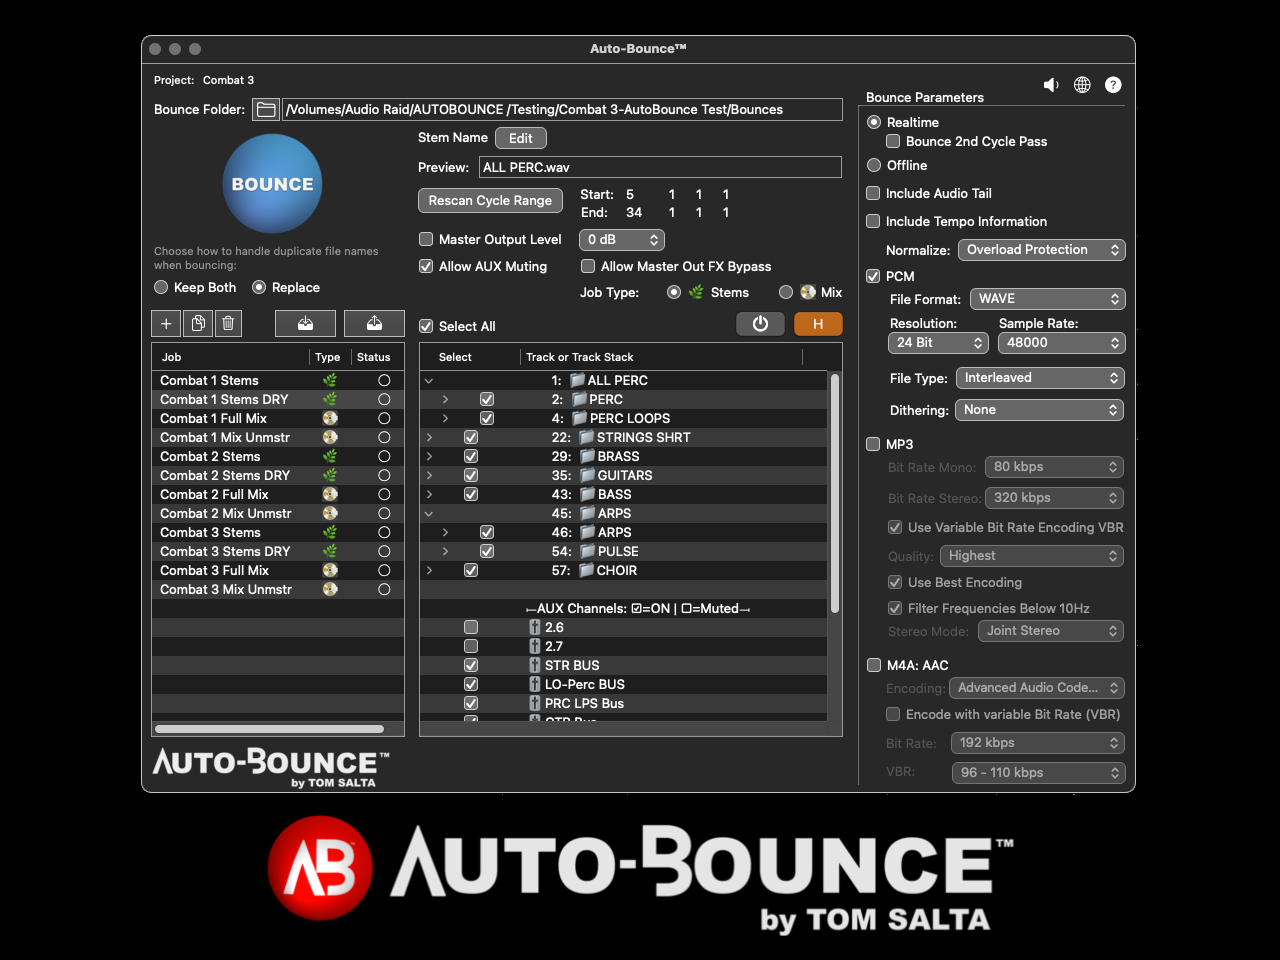Click the stems leaf icon for Combat 1 Stems
Image resolution: width=1280 pixels, height=960 pixels.
(x=329, y=381)
